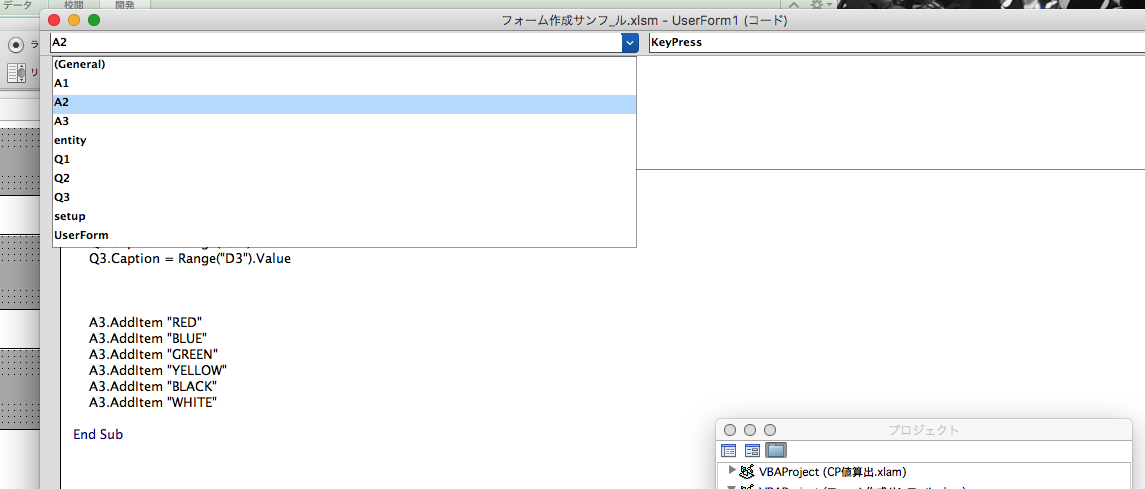The height and width of the screenshot is (489, 1145).
Task: Switch to the データ ribbon tab
Action: pyautogui.click(x=16, y=5)
